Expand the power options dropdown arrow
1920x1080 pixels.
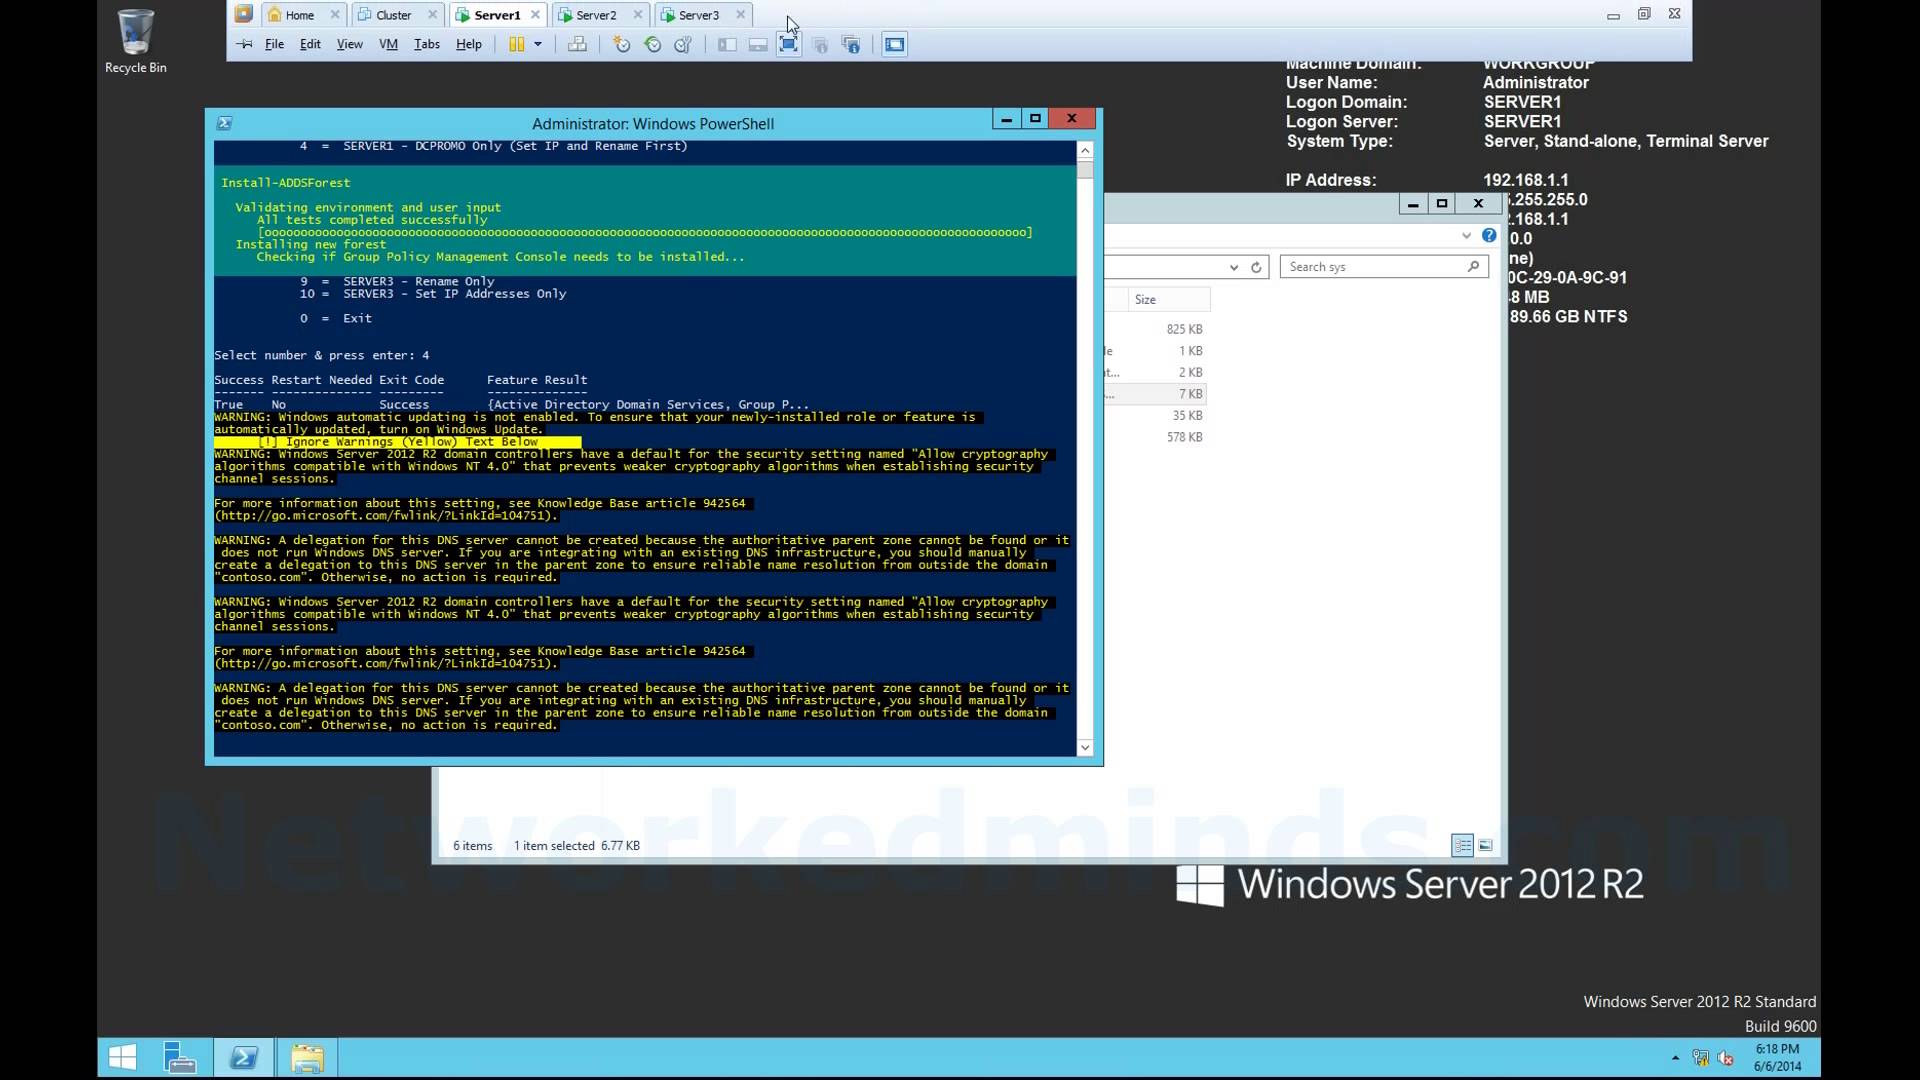(538, 44)
